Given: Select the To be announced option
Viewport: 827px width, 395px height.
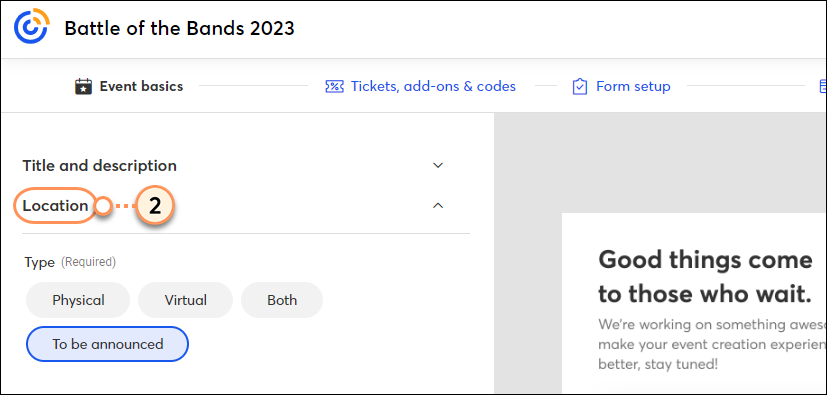Looking at the screenshot, I should coord(107,344).
